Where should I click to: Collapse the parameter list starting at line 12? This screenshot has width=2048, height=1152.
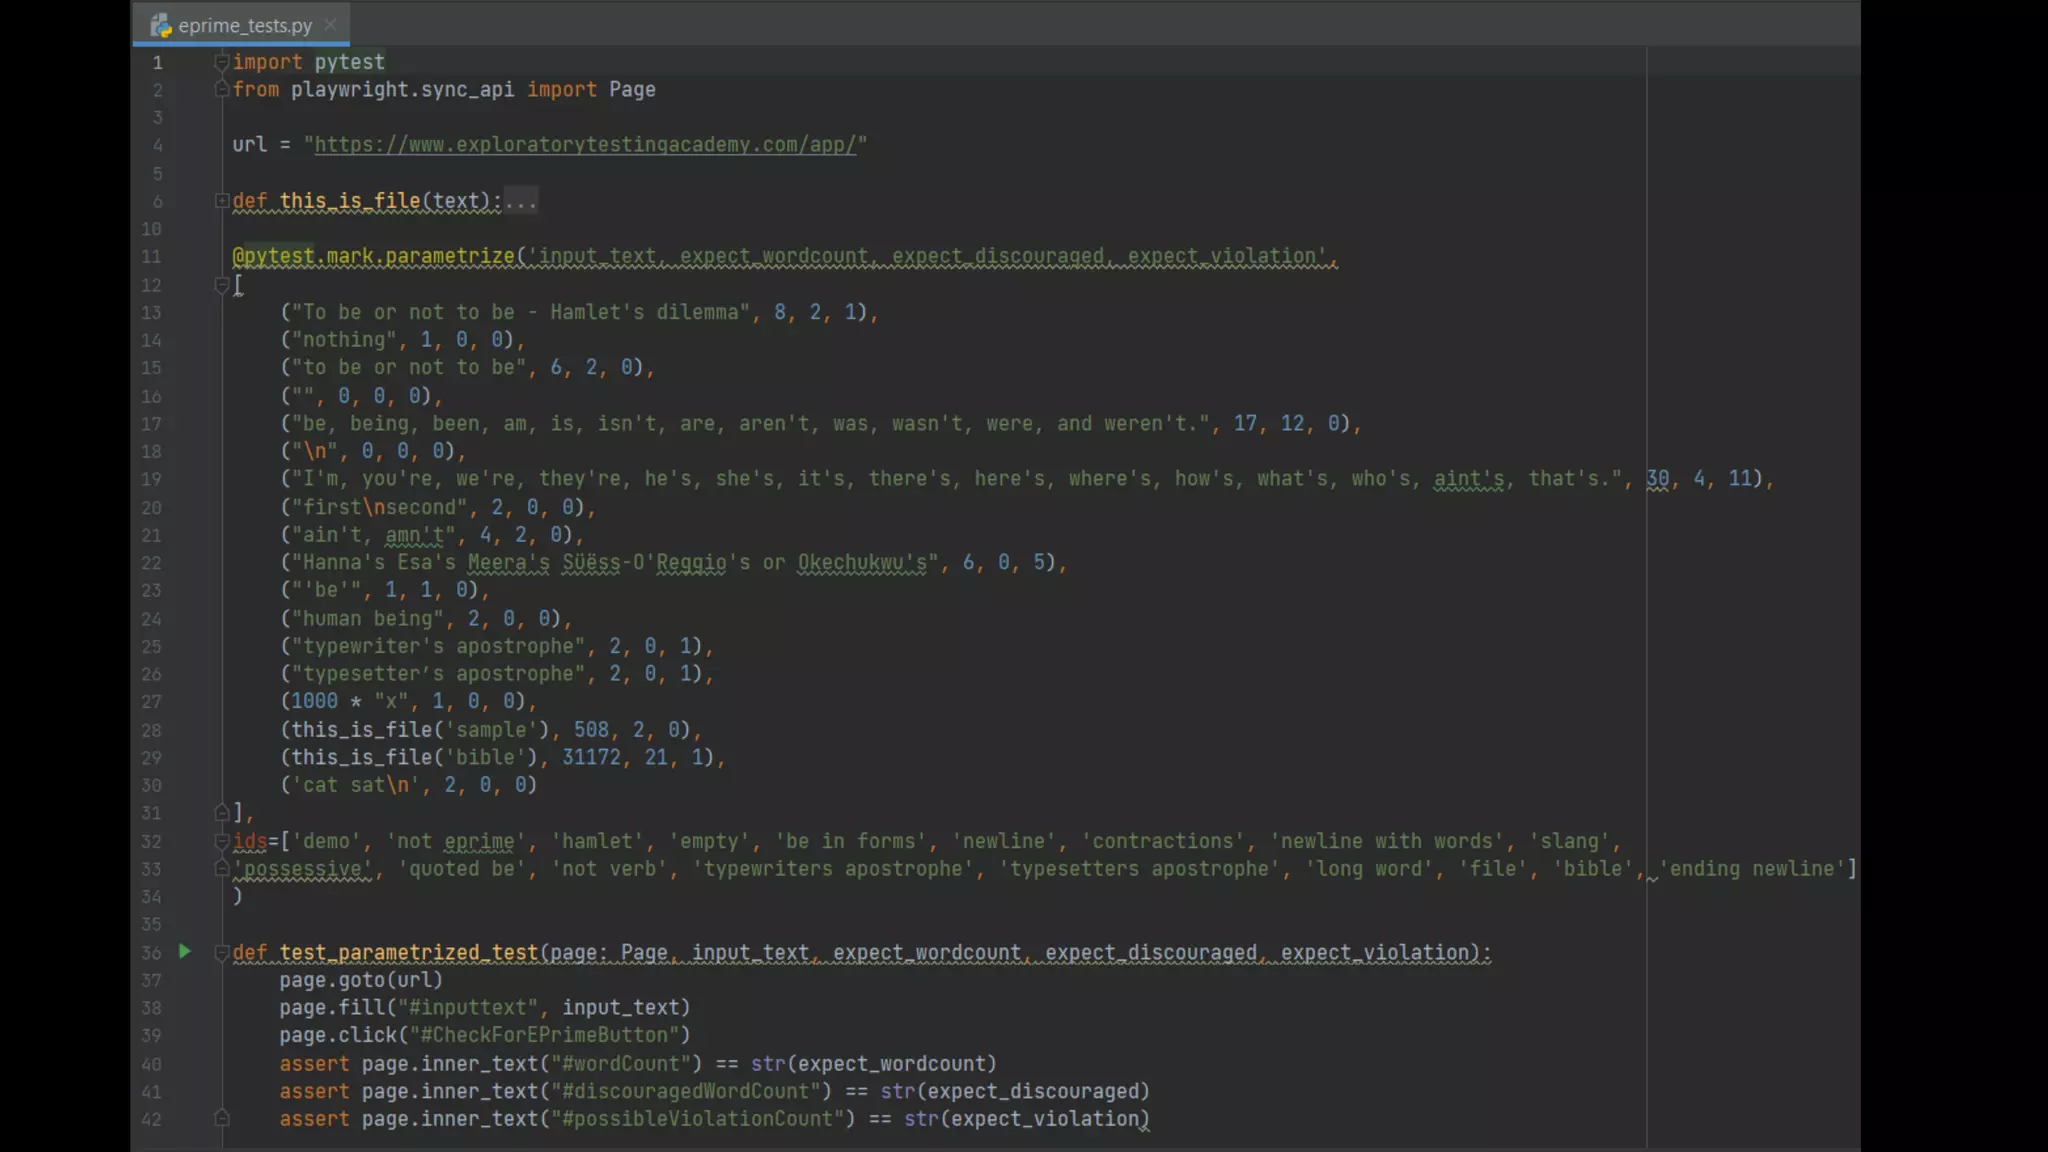pos(222,285)
